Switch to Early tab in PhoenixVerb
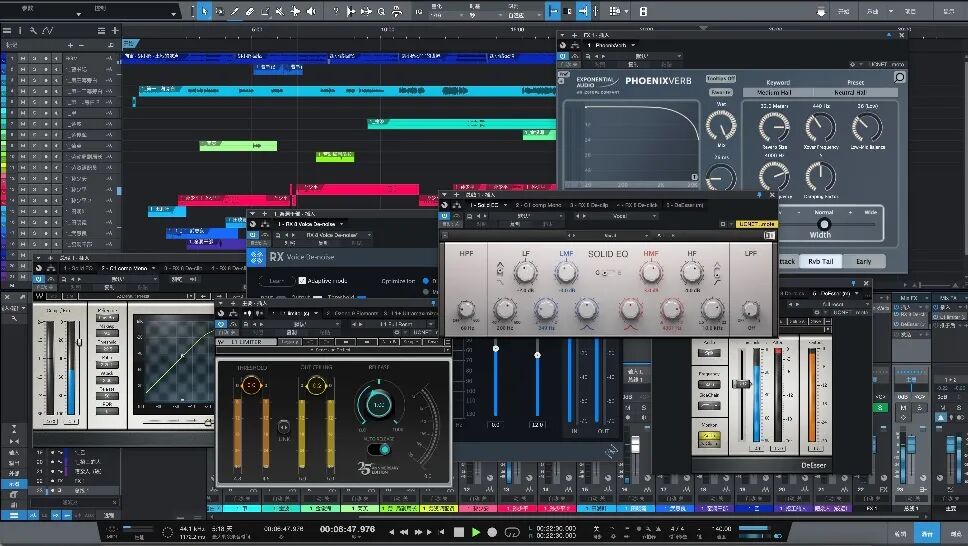The image size is (968, 546). tap(863, 261)
